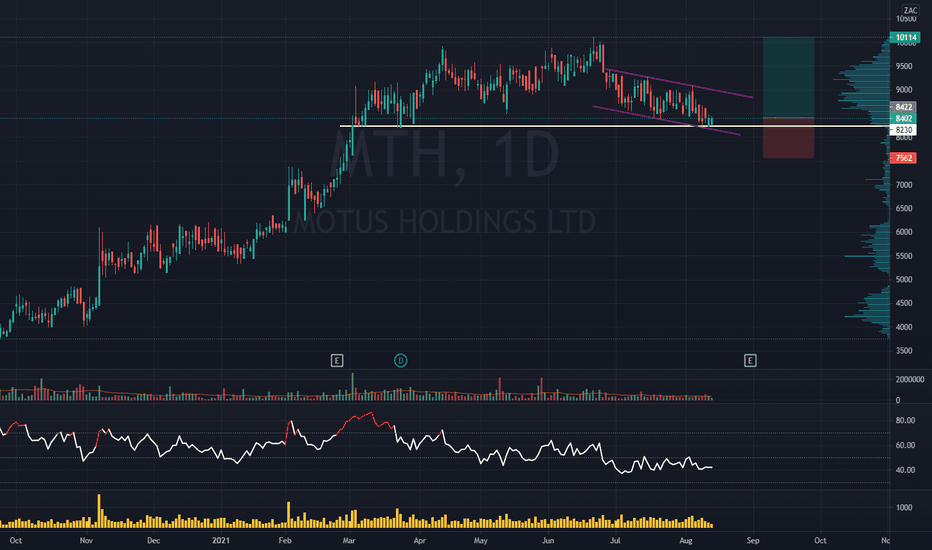Select the upper purple channel trendline

coord(679,84)
